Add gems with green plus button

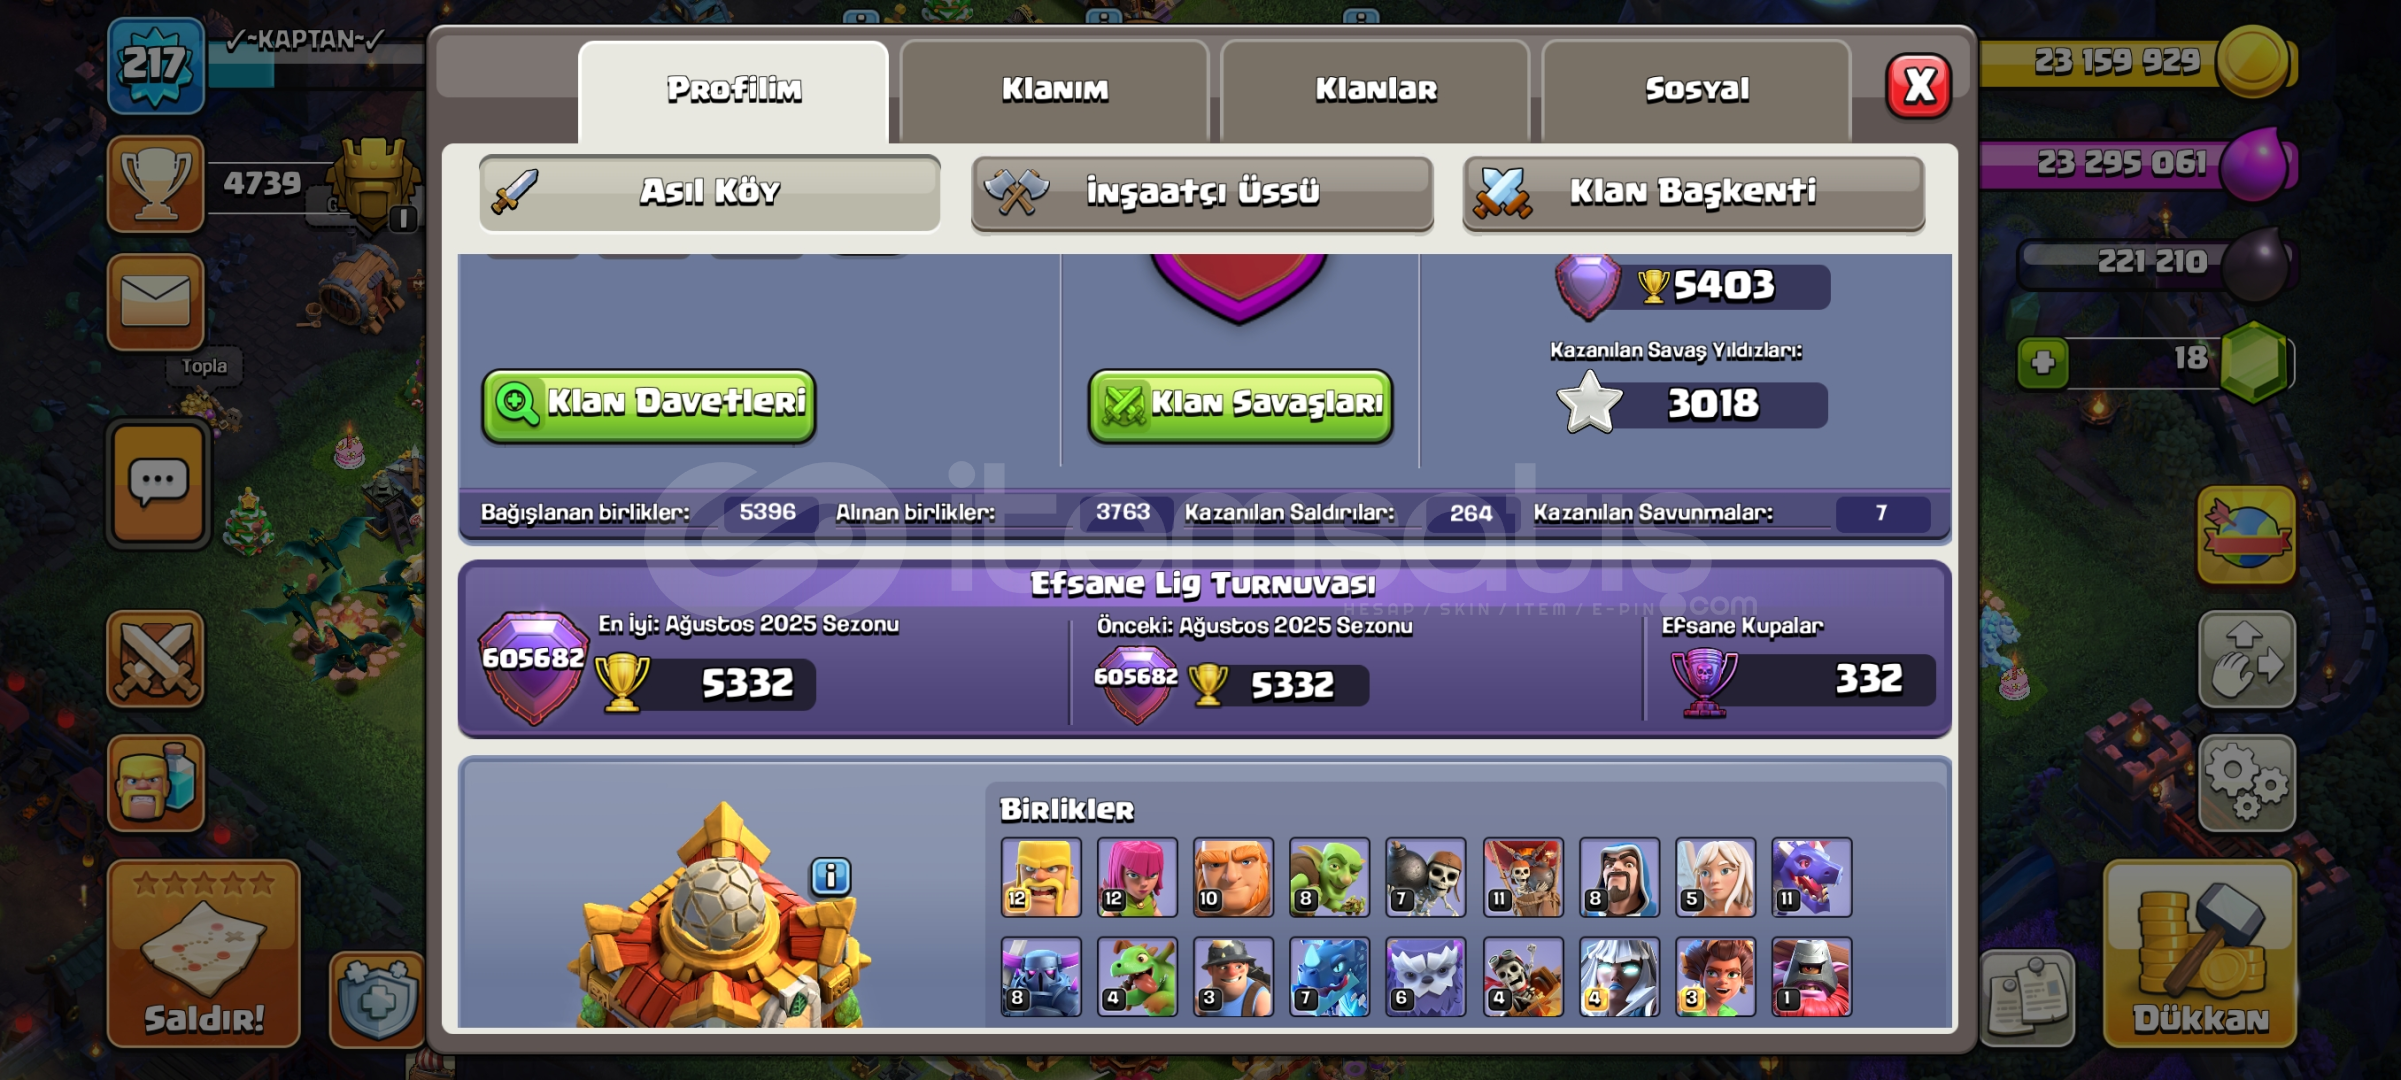click(2043, 362)
